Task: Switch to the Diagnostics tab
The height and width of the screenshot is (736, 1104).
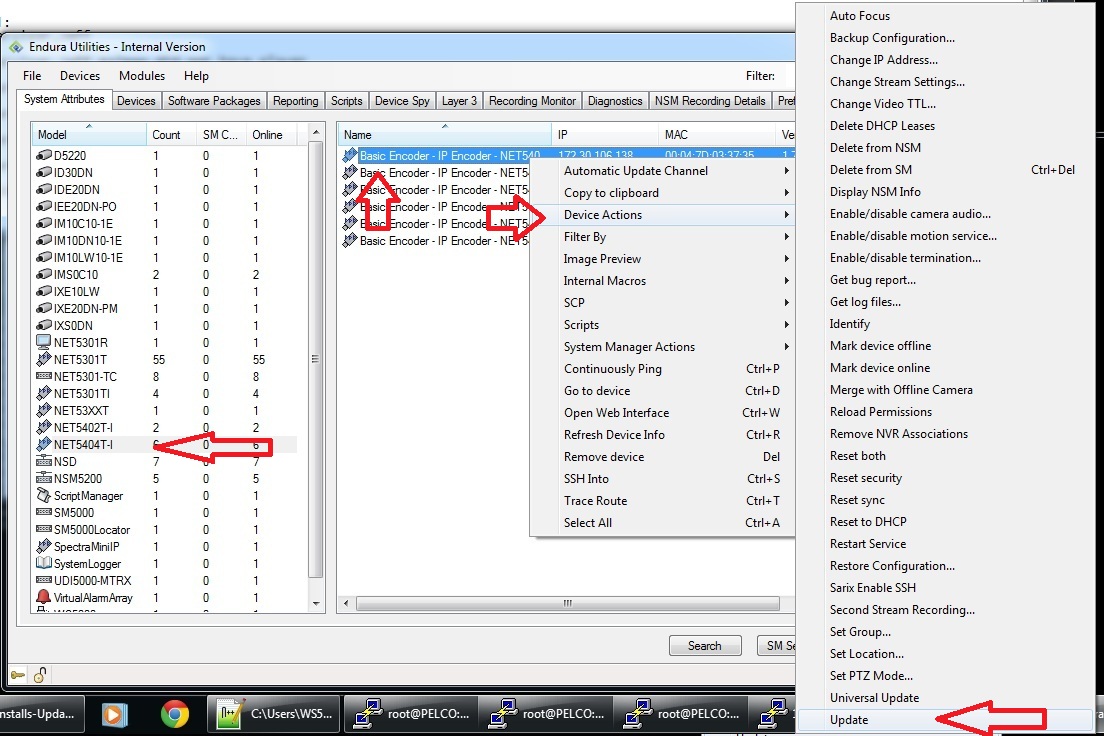Action: click(x=615, y=100)
